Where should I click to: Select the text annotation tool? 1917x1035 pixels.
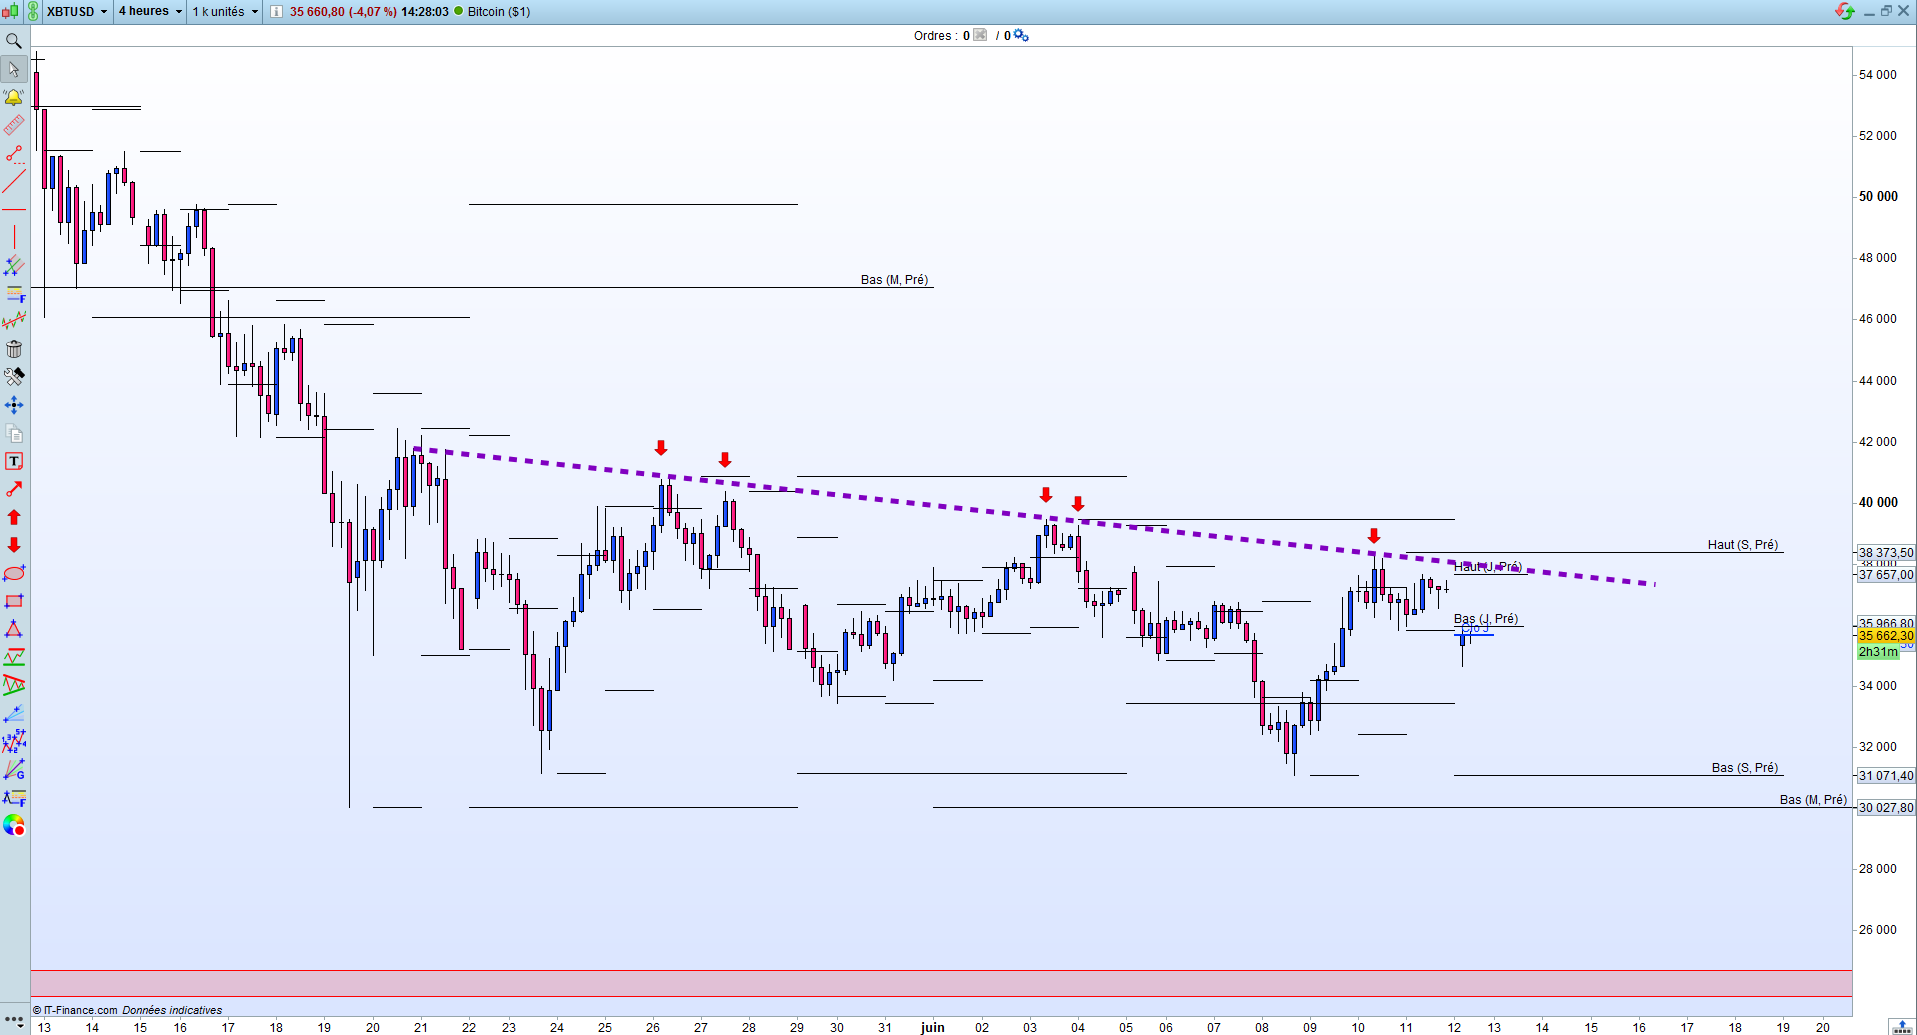[14, 461]
